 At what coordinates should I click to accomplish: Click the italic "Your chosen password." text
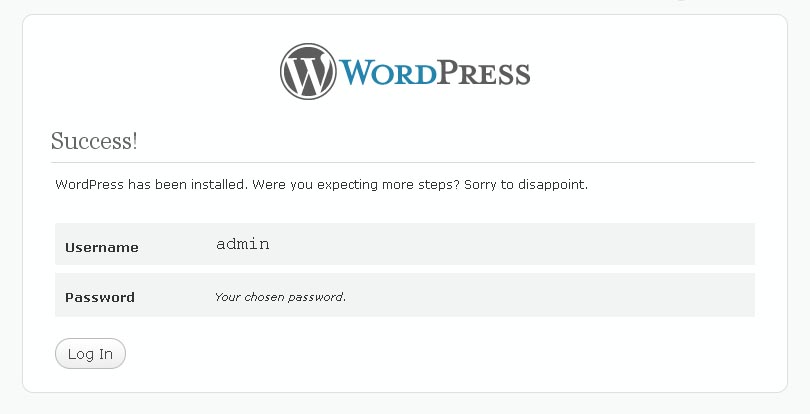tap(280, 297)
